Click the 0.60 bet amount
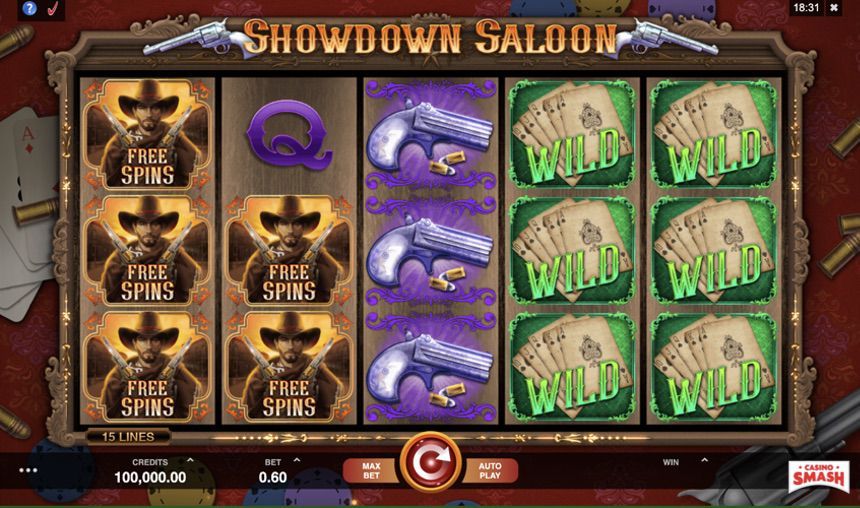Screen dimensions: 860x508 (273, 477)
